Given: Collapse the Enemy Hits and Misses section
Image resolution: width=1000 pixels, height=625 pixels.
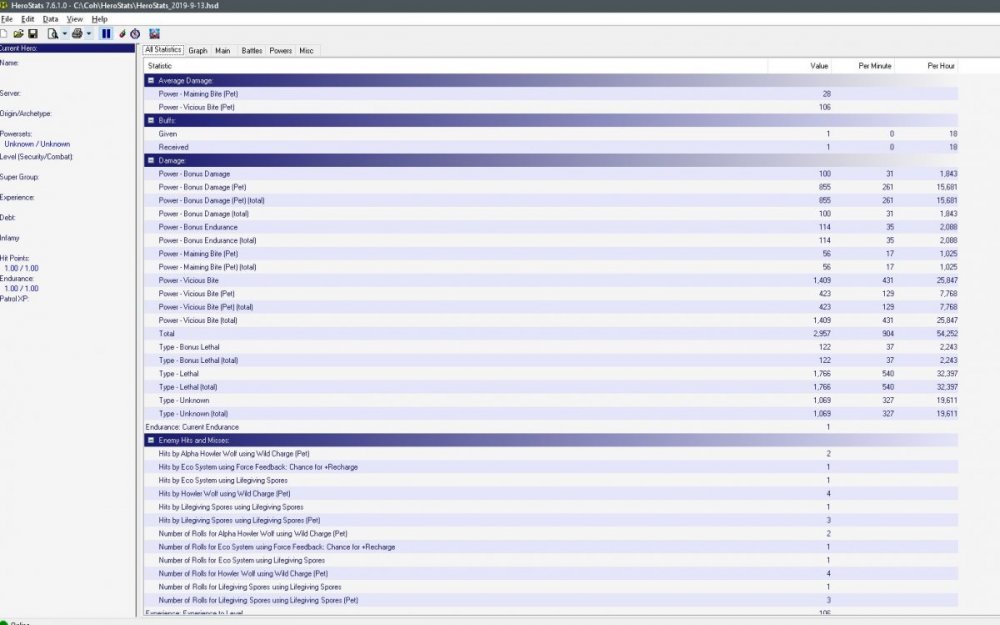Looking at the screenshot, I should pyautogui.click(x=150, y=440).
